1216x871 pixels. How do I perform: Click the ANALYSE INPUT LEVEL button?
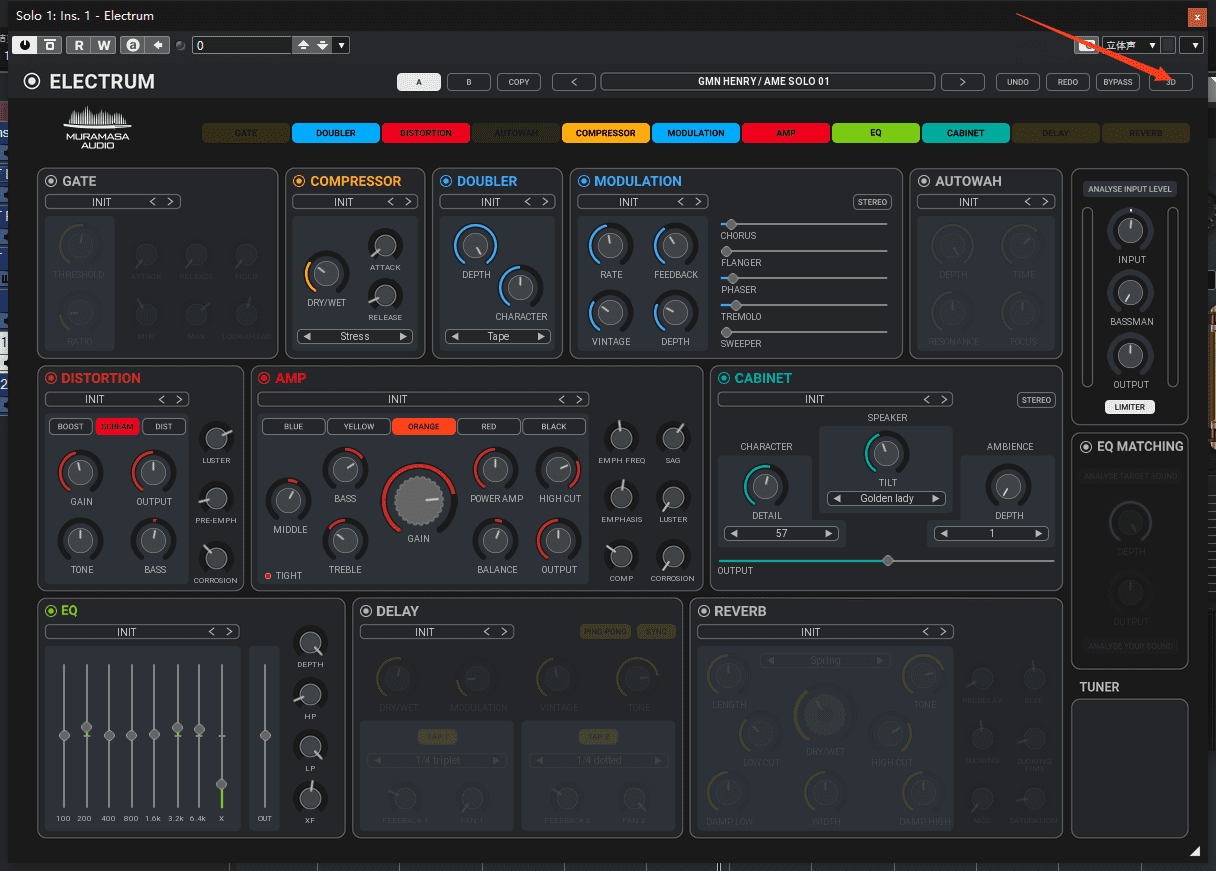(1130, 189)
